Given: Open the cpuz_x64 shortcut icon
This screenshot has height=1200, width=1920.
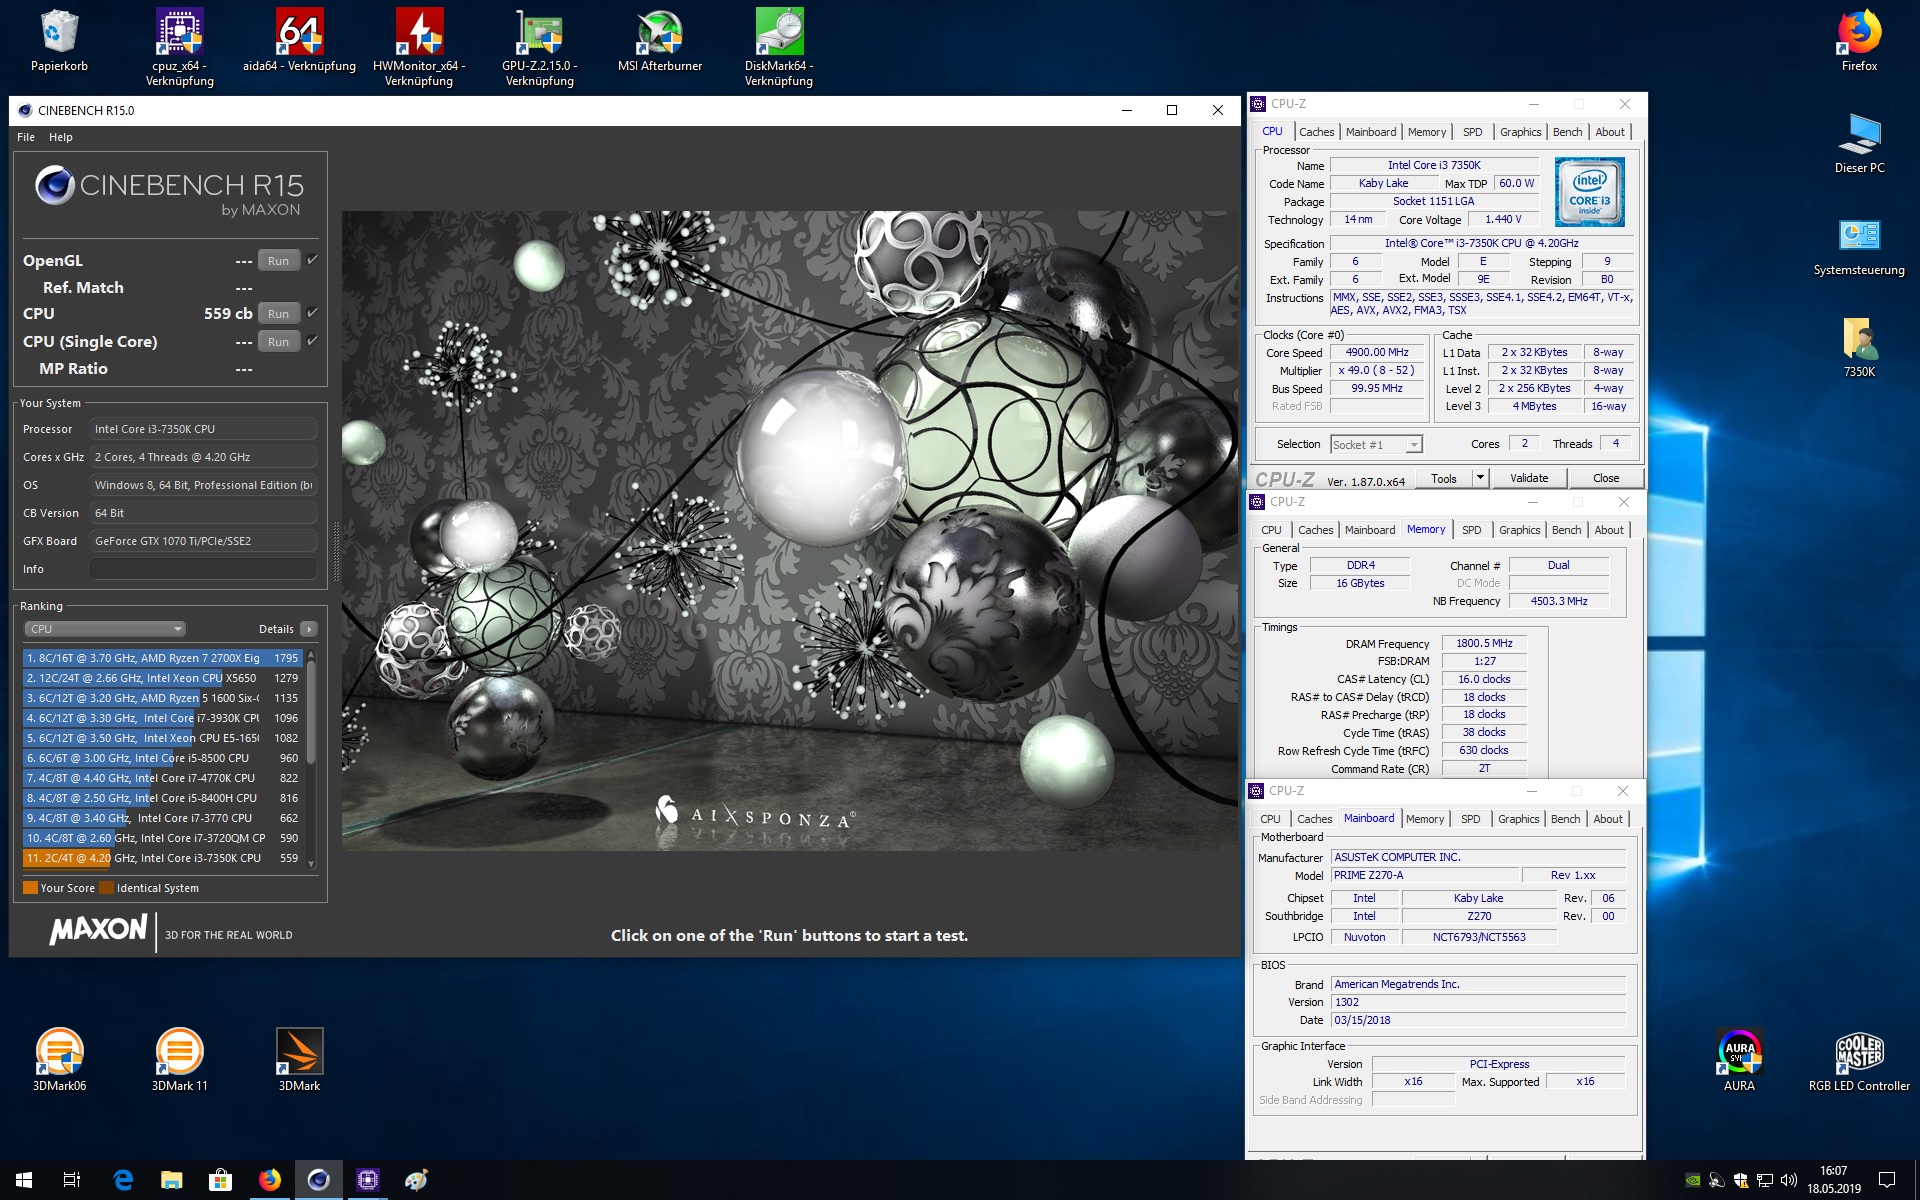Looking at the screenshot, I should (180, 48).
